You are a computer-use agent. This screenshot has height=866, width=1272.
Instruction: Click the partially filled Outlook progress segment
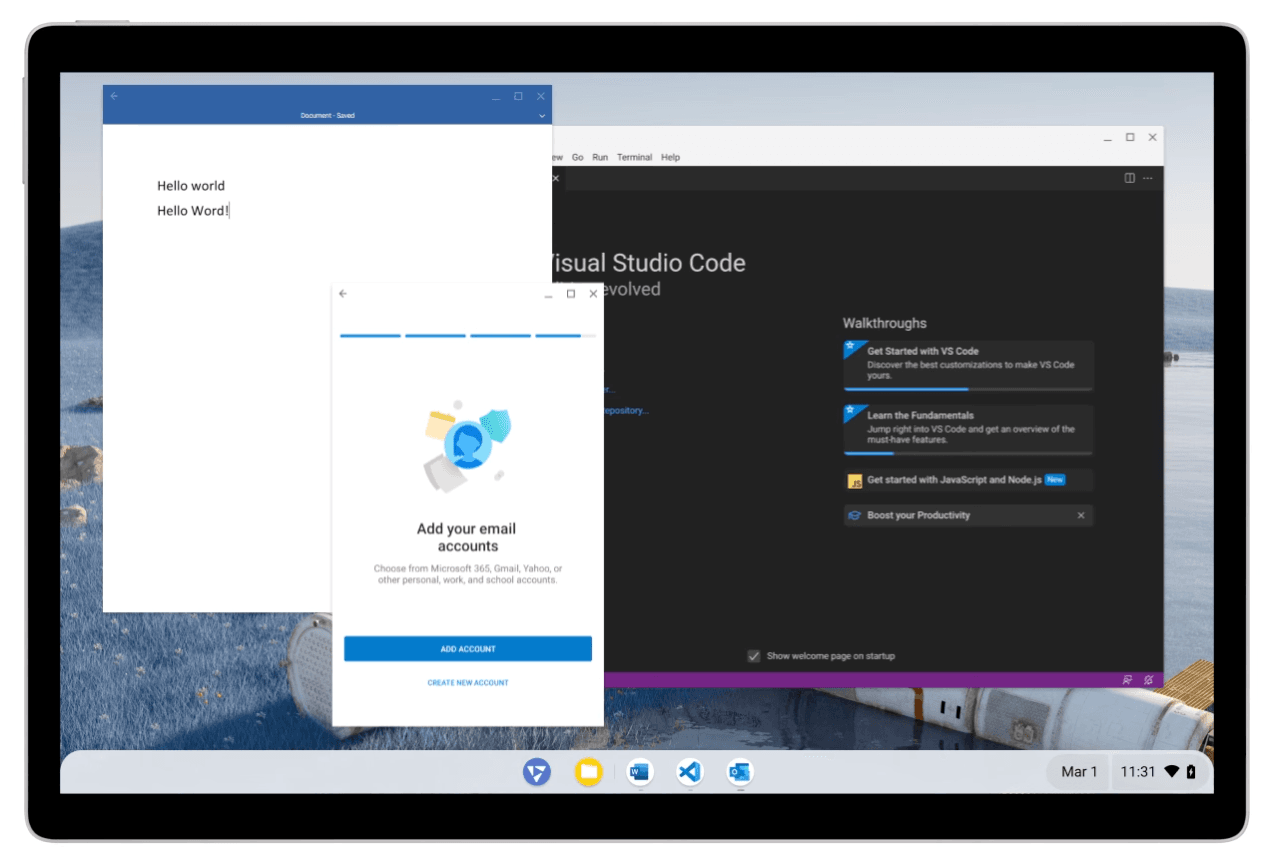click(565, 336)
